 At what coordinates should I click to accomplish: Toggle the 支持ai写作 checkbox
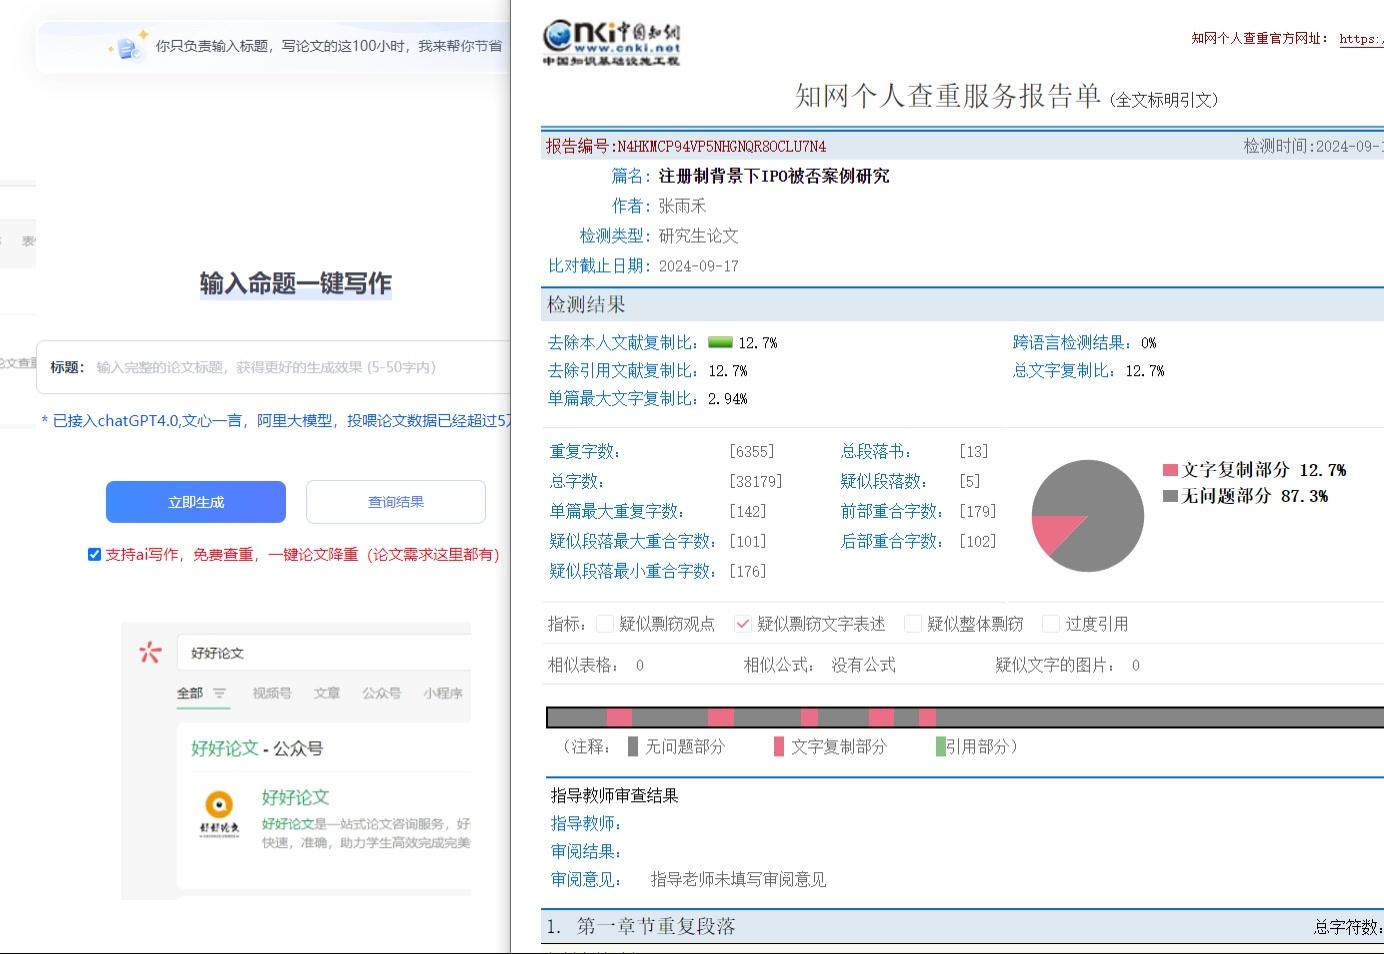click(94, 554)
